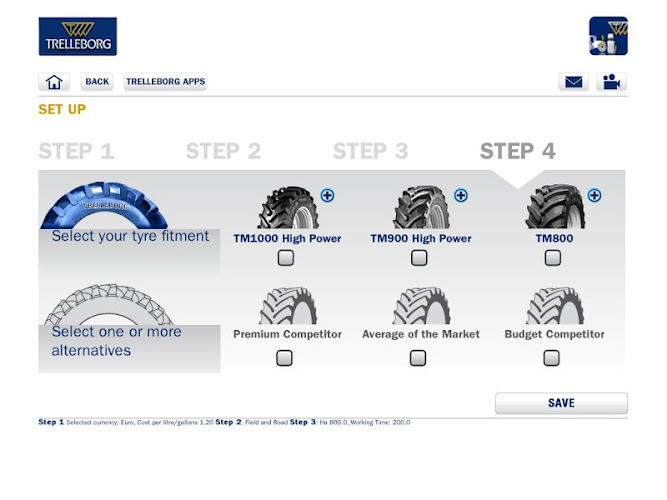Open the app icon at top right
667x500 pixels.
coord(608,36)
